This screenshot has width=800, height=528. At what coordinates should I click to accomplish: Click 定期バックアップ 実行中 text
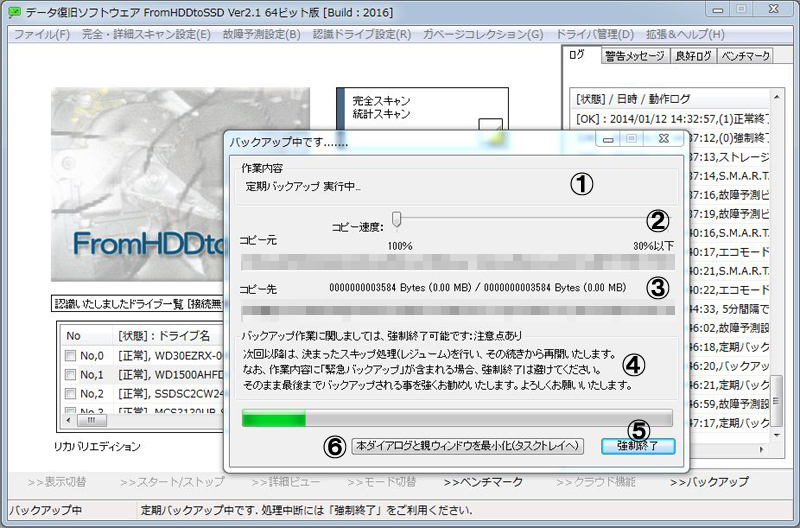click(303, 187)
